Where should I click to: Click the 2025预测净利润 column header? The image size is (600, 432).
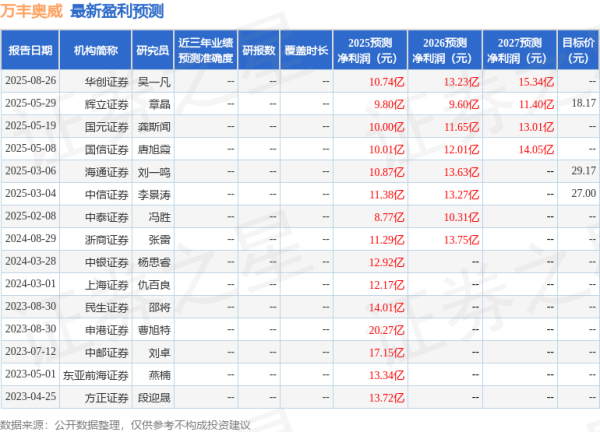(370, 50)
